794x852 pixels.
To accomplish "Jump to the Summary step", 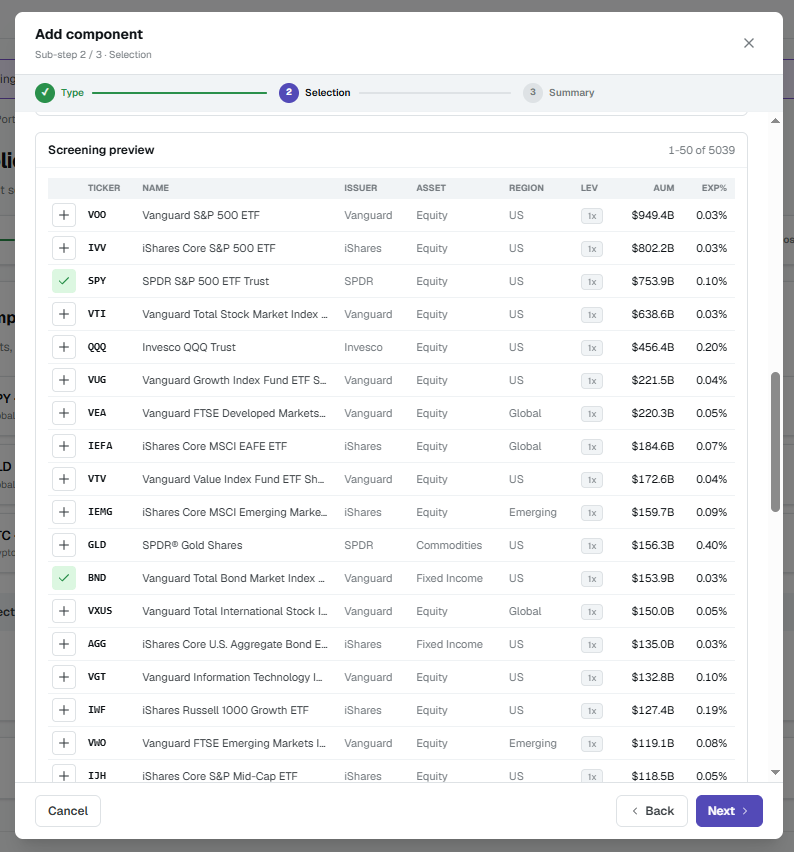I will coord(559,93).
